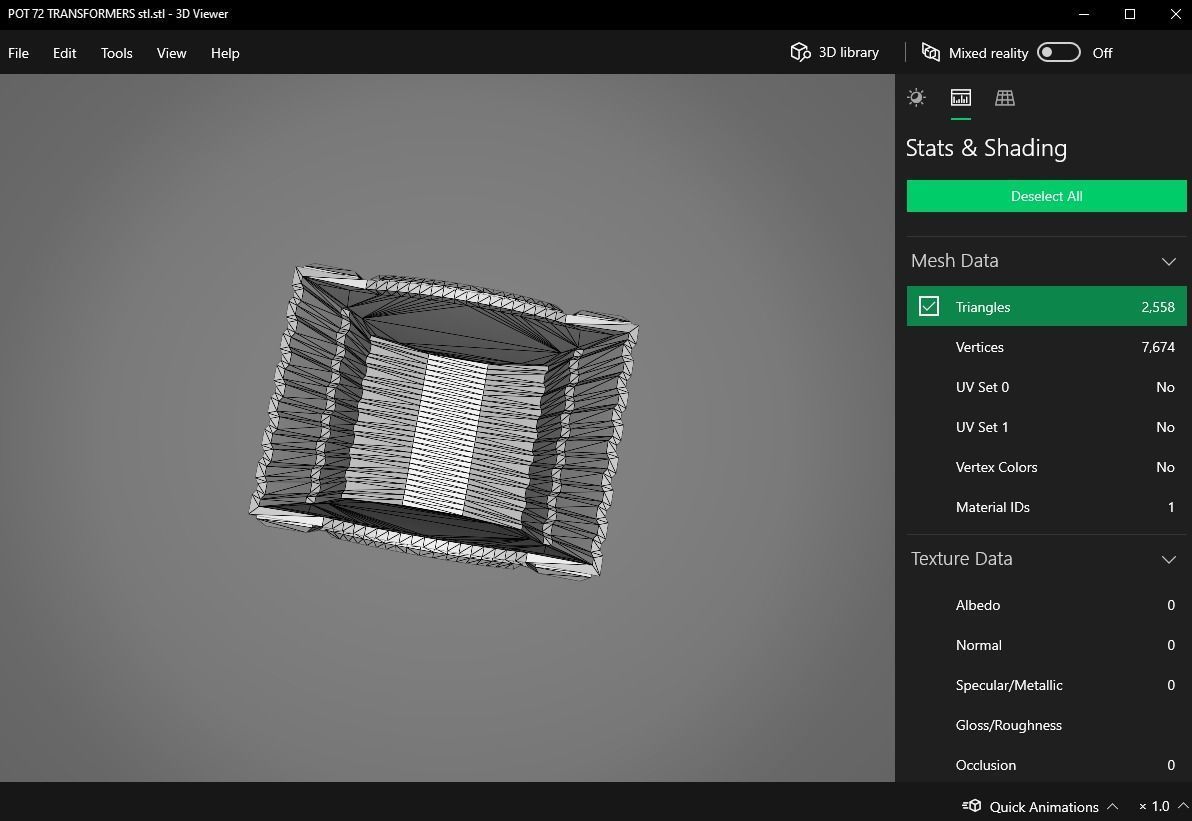Click the Deselect All button

click(1046, 196)
